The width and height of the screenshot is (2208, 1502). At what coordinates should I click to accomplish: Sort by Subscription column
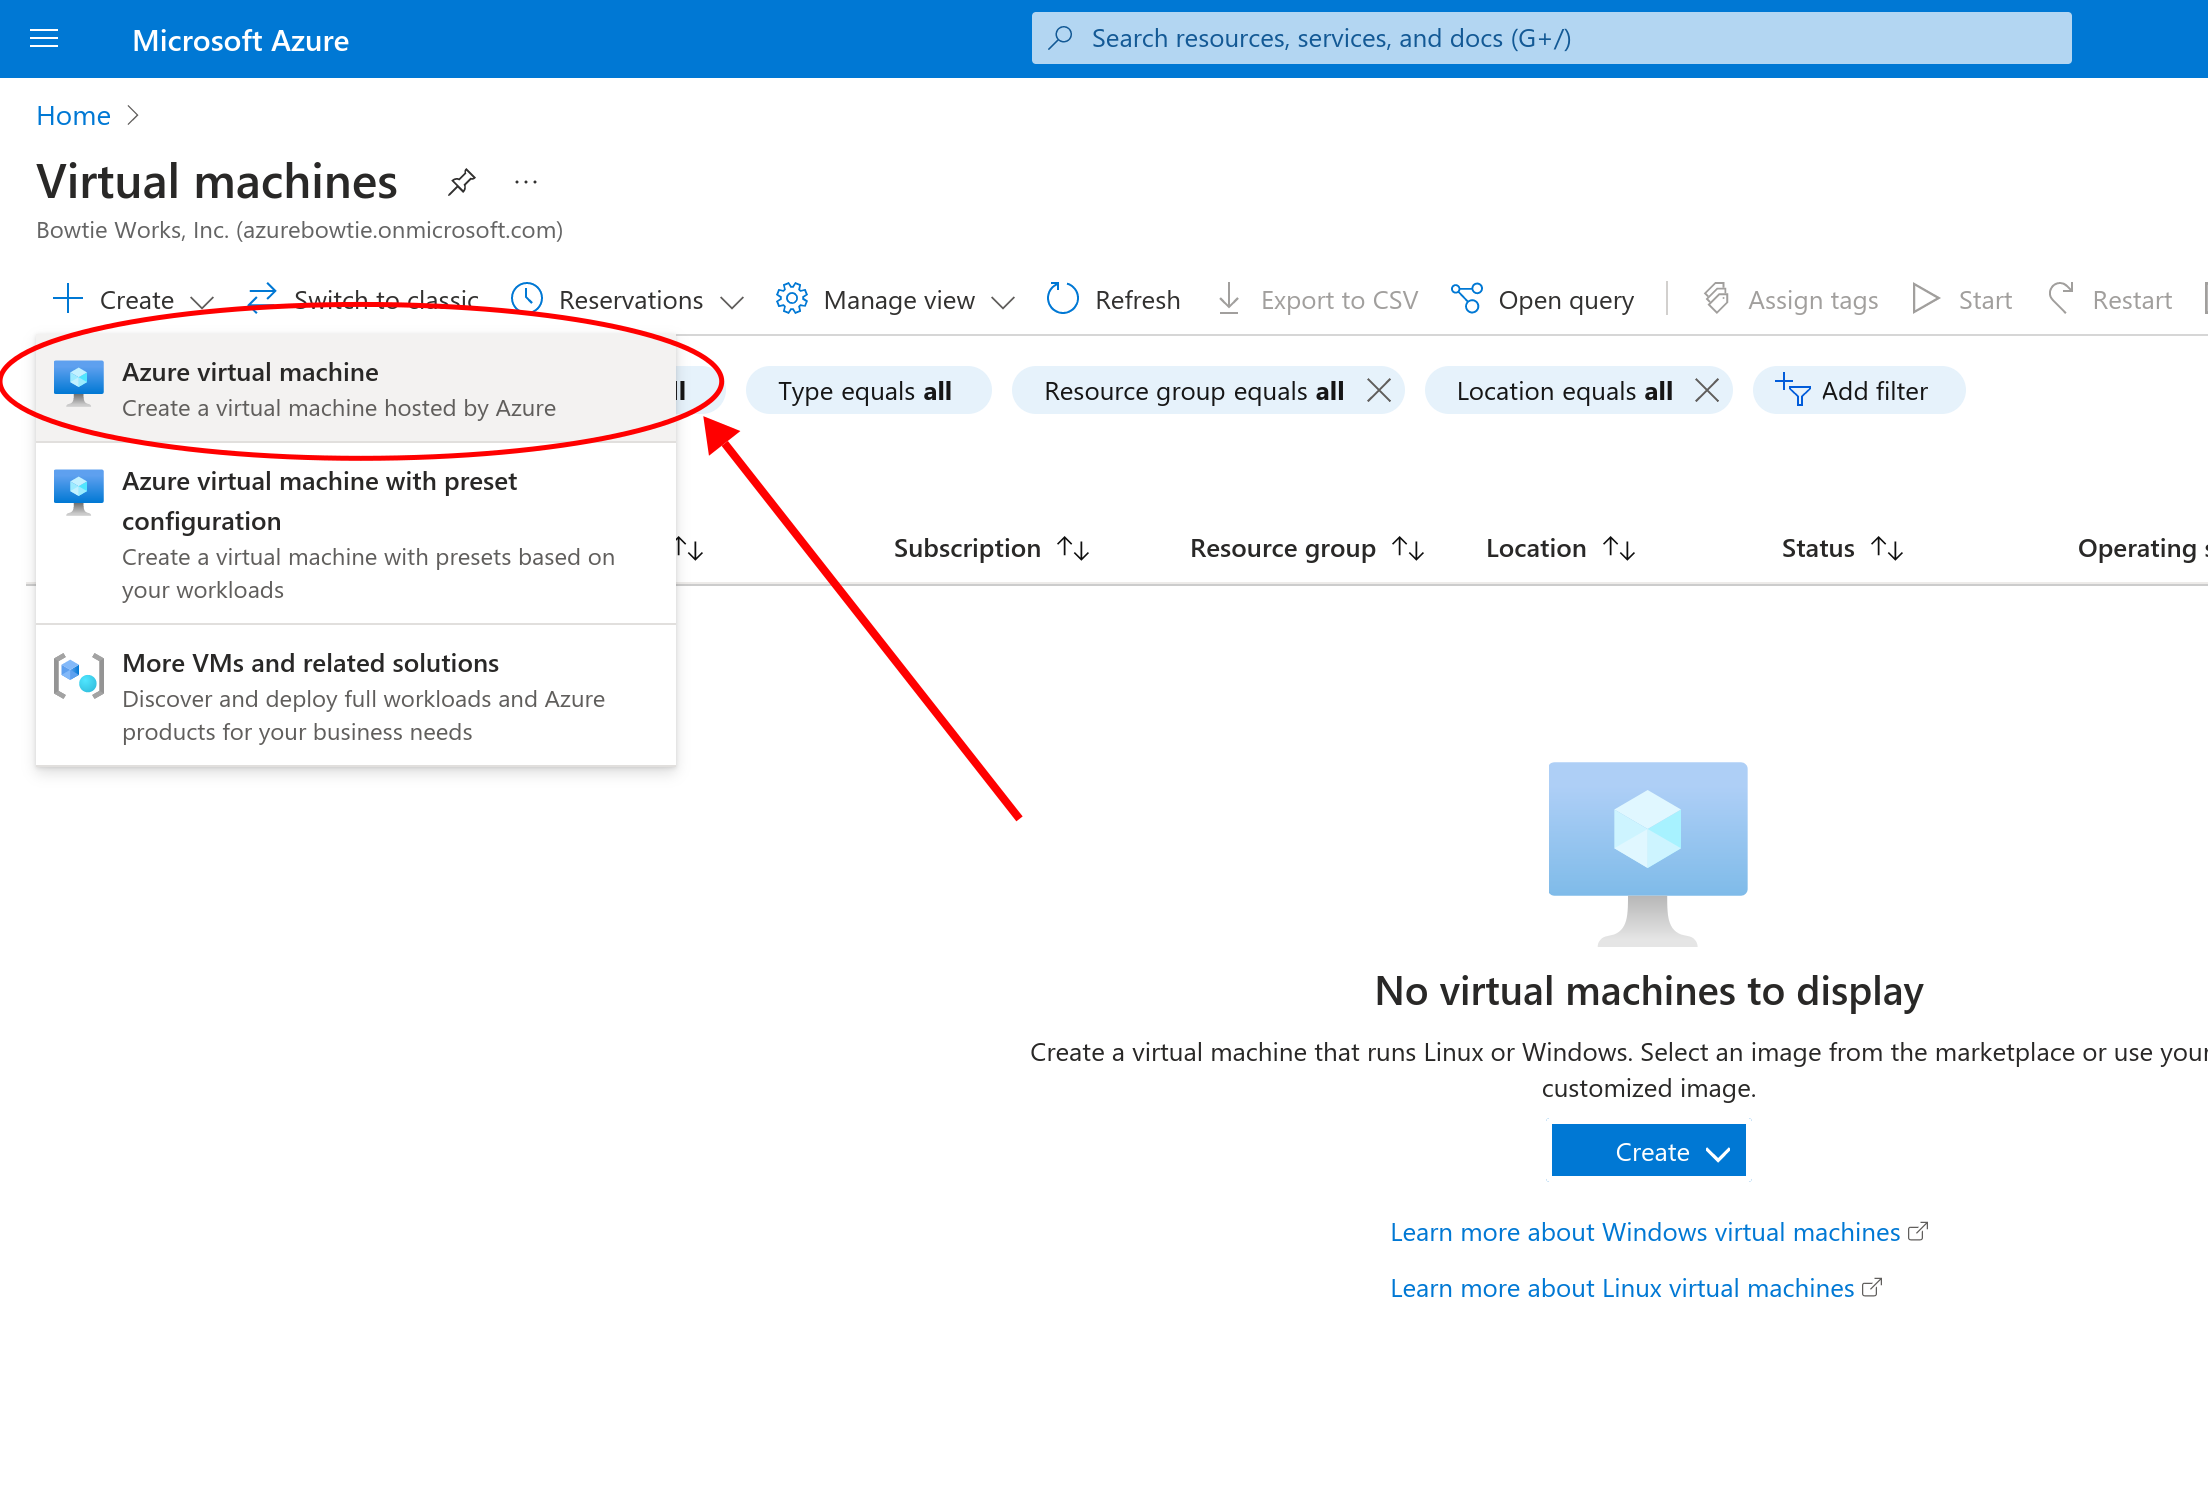click(991, 548)
